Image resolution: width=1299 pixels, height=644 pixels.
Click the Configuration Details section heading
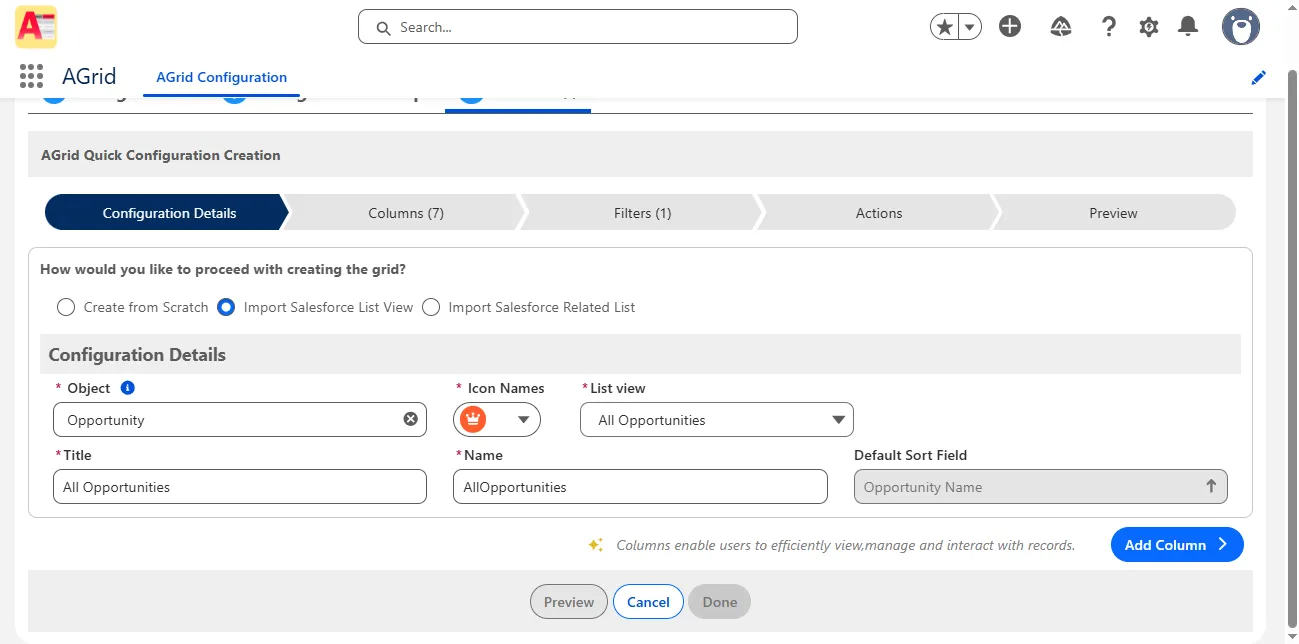137,355
